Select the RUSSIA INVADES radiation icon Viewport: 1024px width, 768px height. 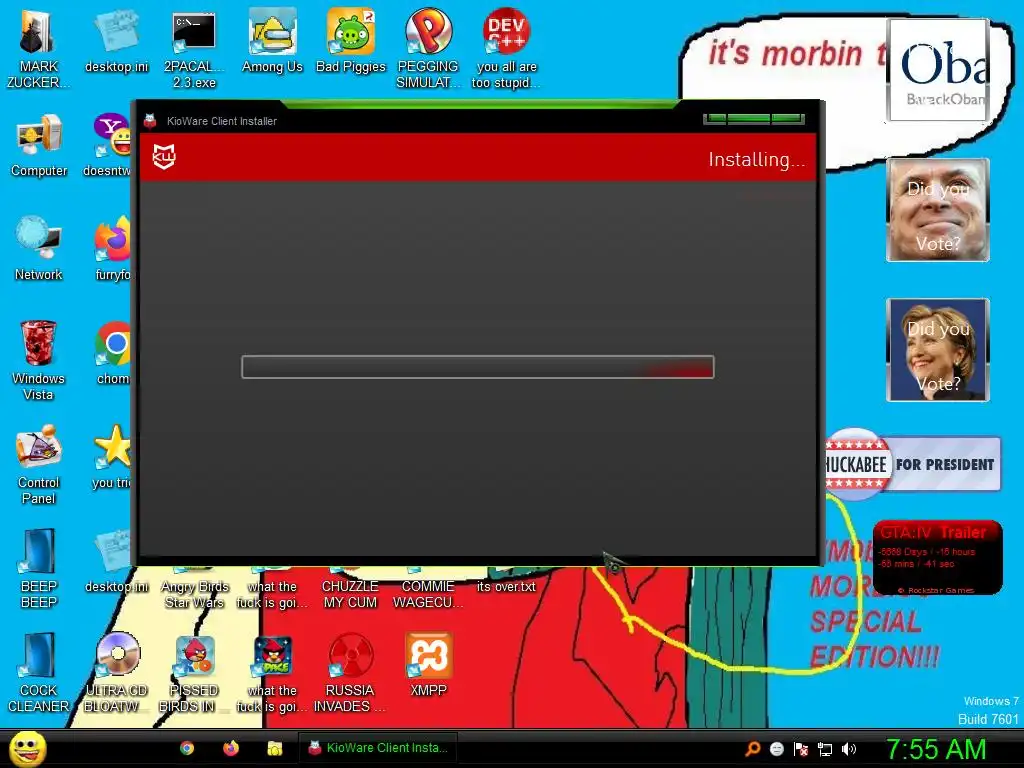coord(350,672)
